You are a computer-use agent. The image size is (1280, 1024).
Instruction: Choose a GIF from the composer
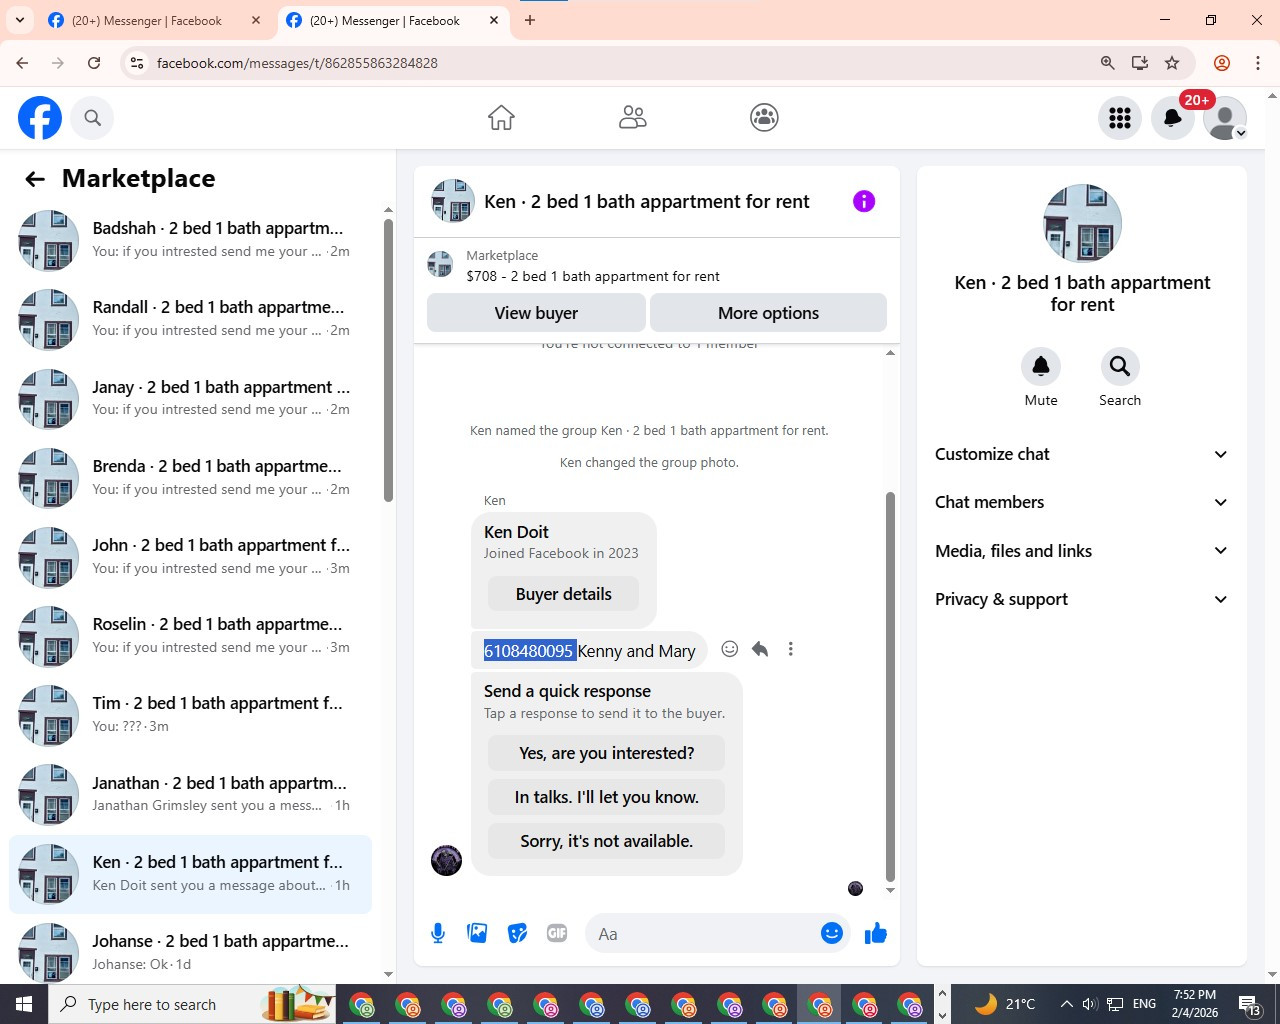pos(557,933)
